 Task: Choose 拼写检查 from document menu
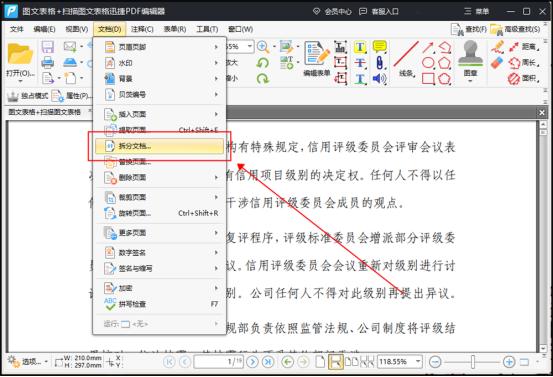click(x=160, y=304)
